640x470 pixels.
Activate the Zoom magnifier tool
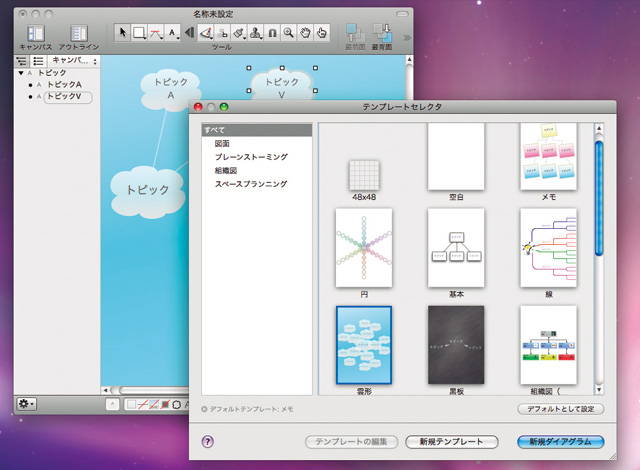(x=289, y=33)
